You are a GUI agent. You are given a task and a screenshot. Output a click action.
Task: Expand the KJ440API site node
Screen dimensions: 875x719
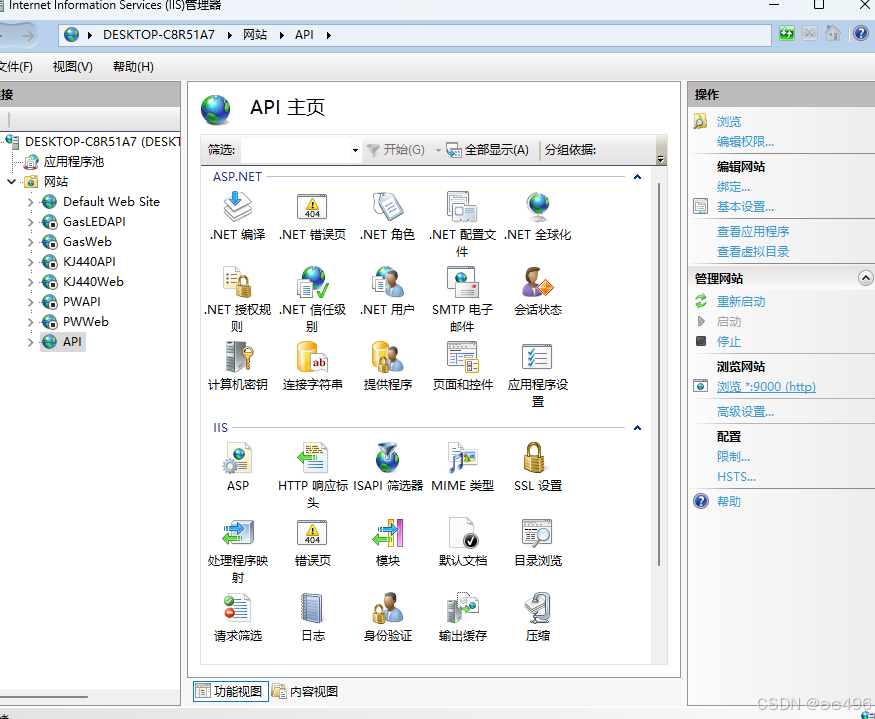31,262
